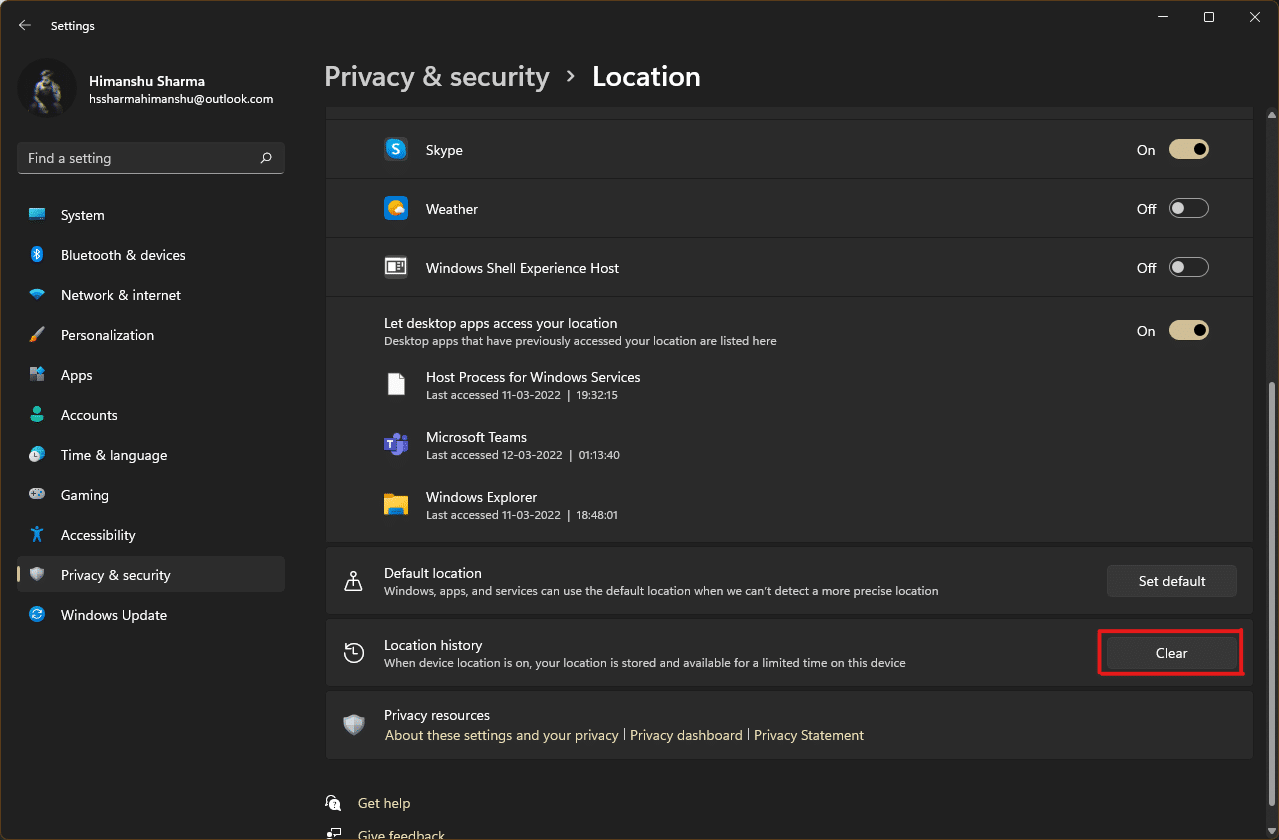Open System settings in sidebar
This screenshot has width=1279, height=840.
[x=151, y=215]
